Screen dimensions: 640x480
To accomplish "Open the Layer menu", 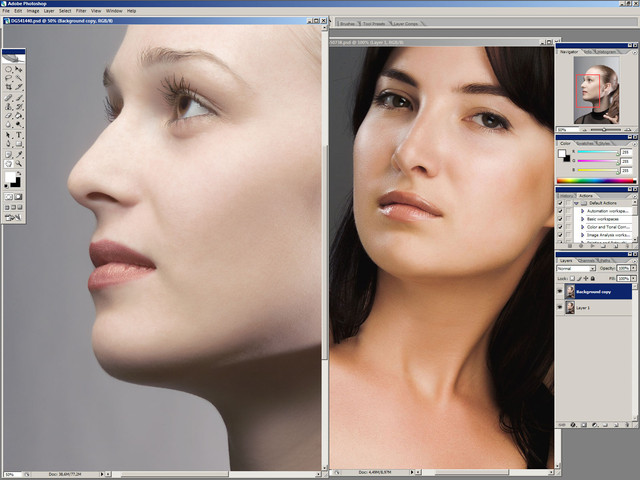I will point(49,11).
